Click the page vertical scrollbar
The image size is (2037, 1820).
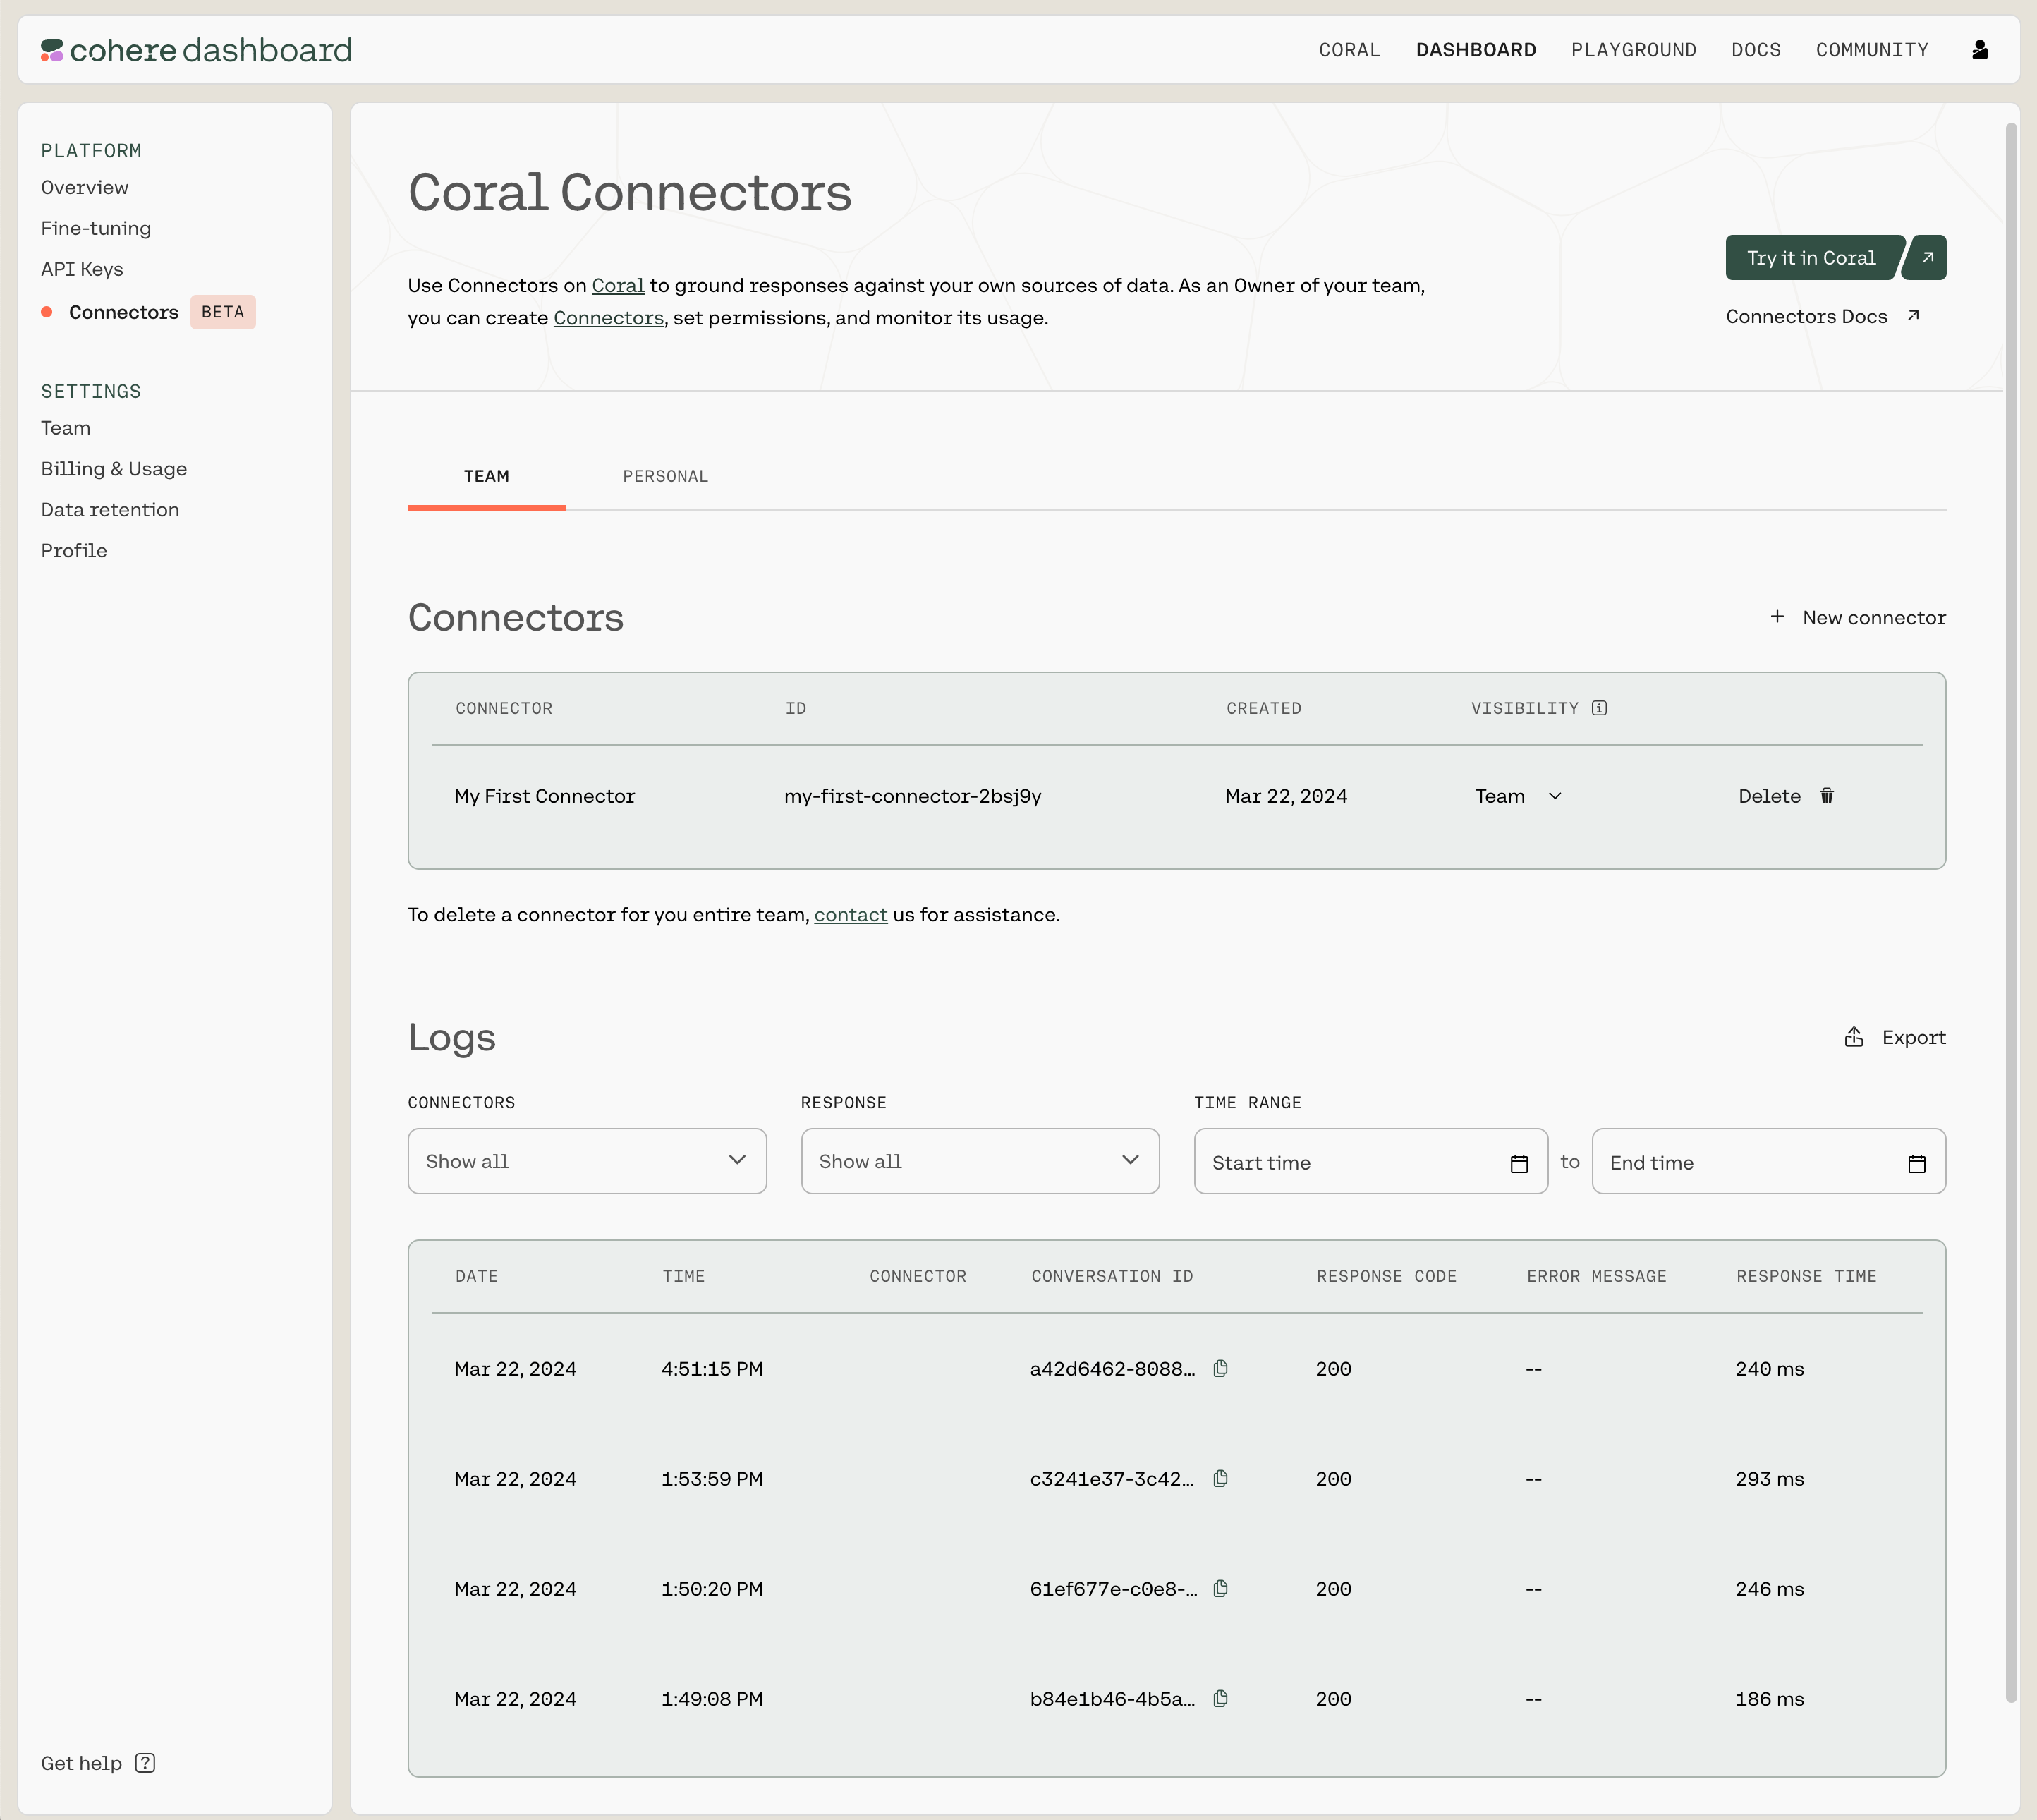tap(2011, 900)
